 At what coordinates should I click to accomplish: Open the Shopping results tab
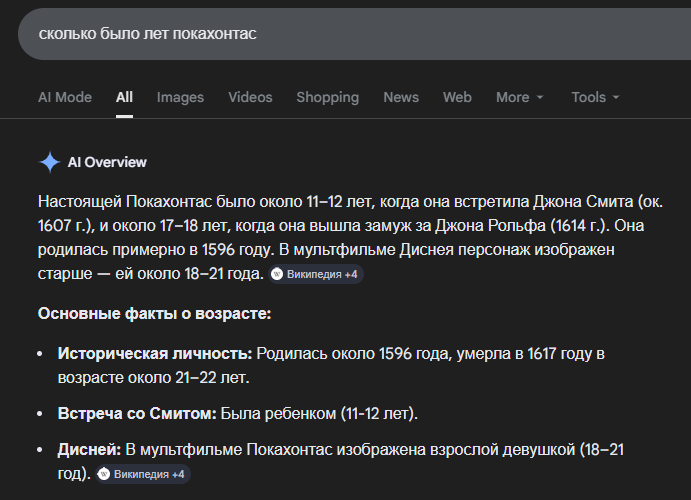pyautogui.click(x=327, y=97)
